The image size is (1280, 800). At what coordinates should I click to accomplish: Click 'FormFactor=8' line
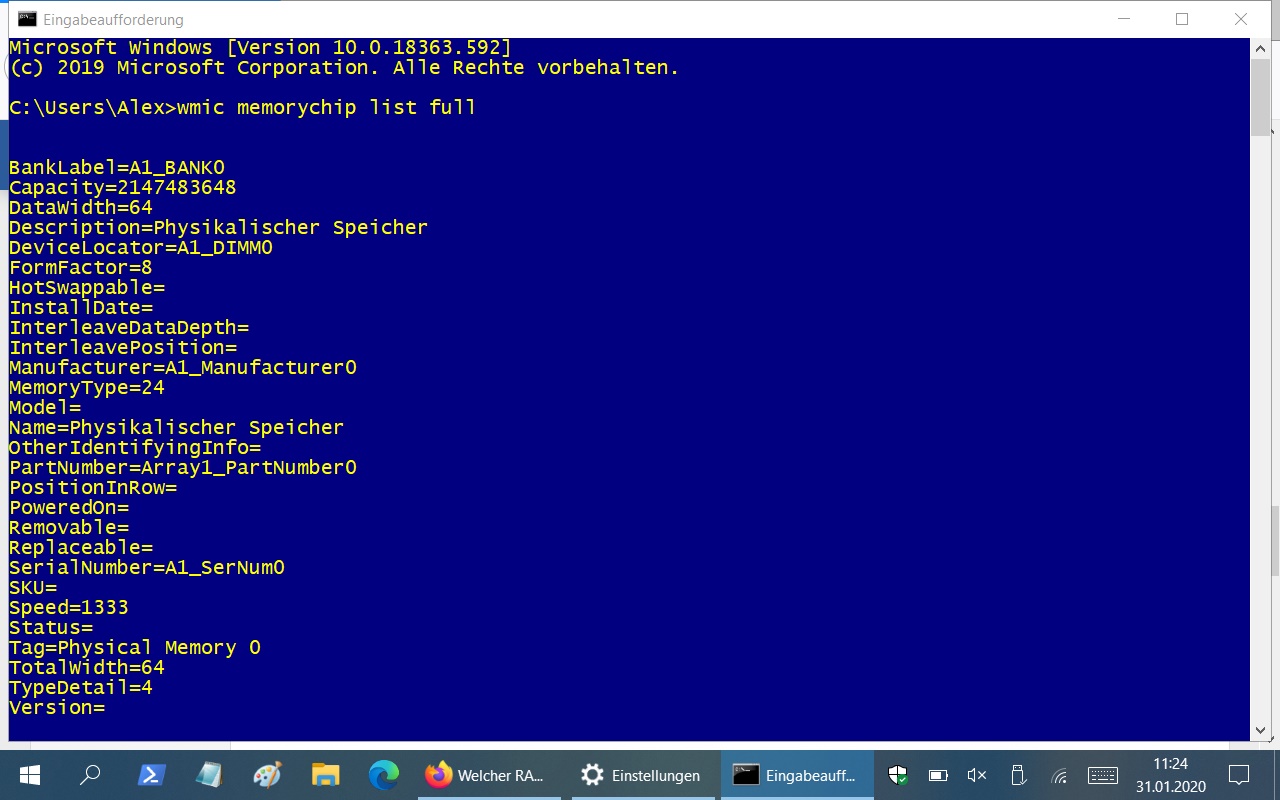[x=81, y=267]
